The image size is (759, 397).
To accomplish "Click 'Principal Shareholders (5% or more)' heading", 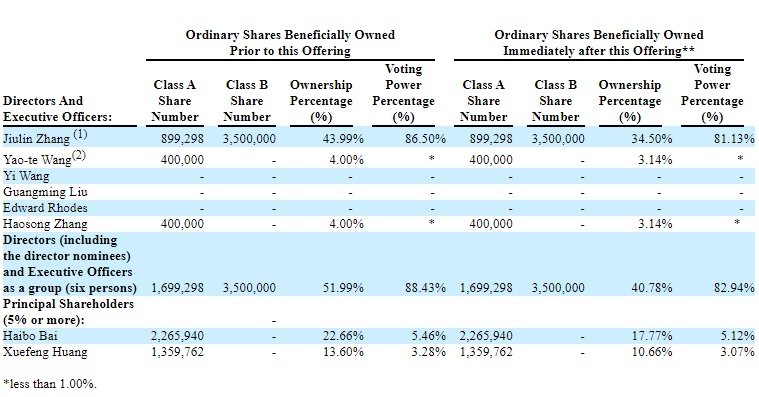I will (68, 312).
